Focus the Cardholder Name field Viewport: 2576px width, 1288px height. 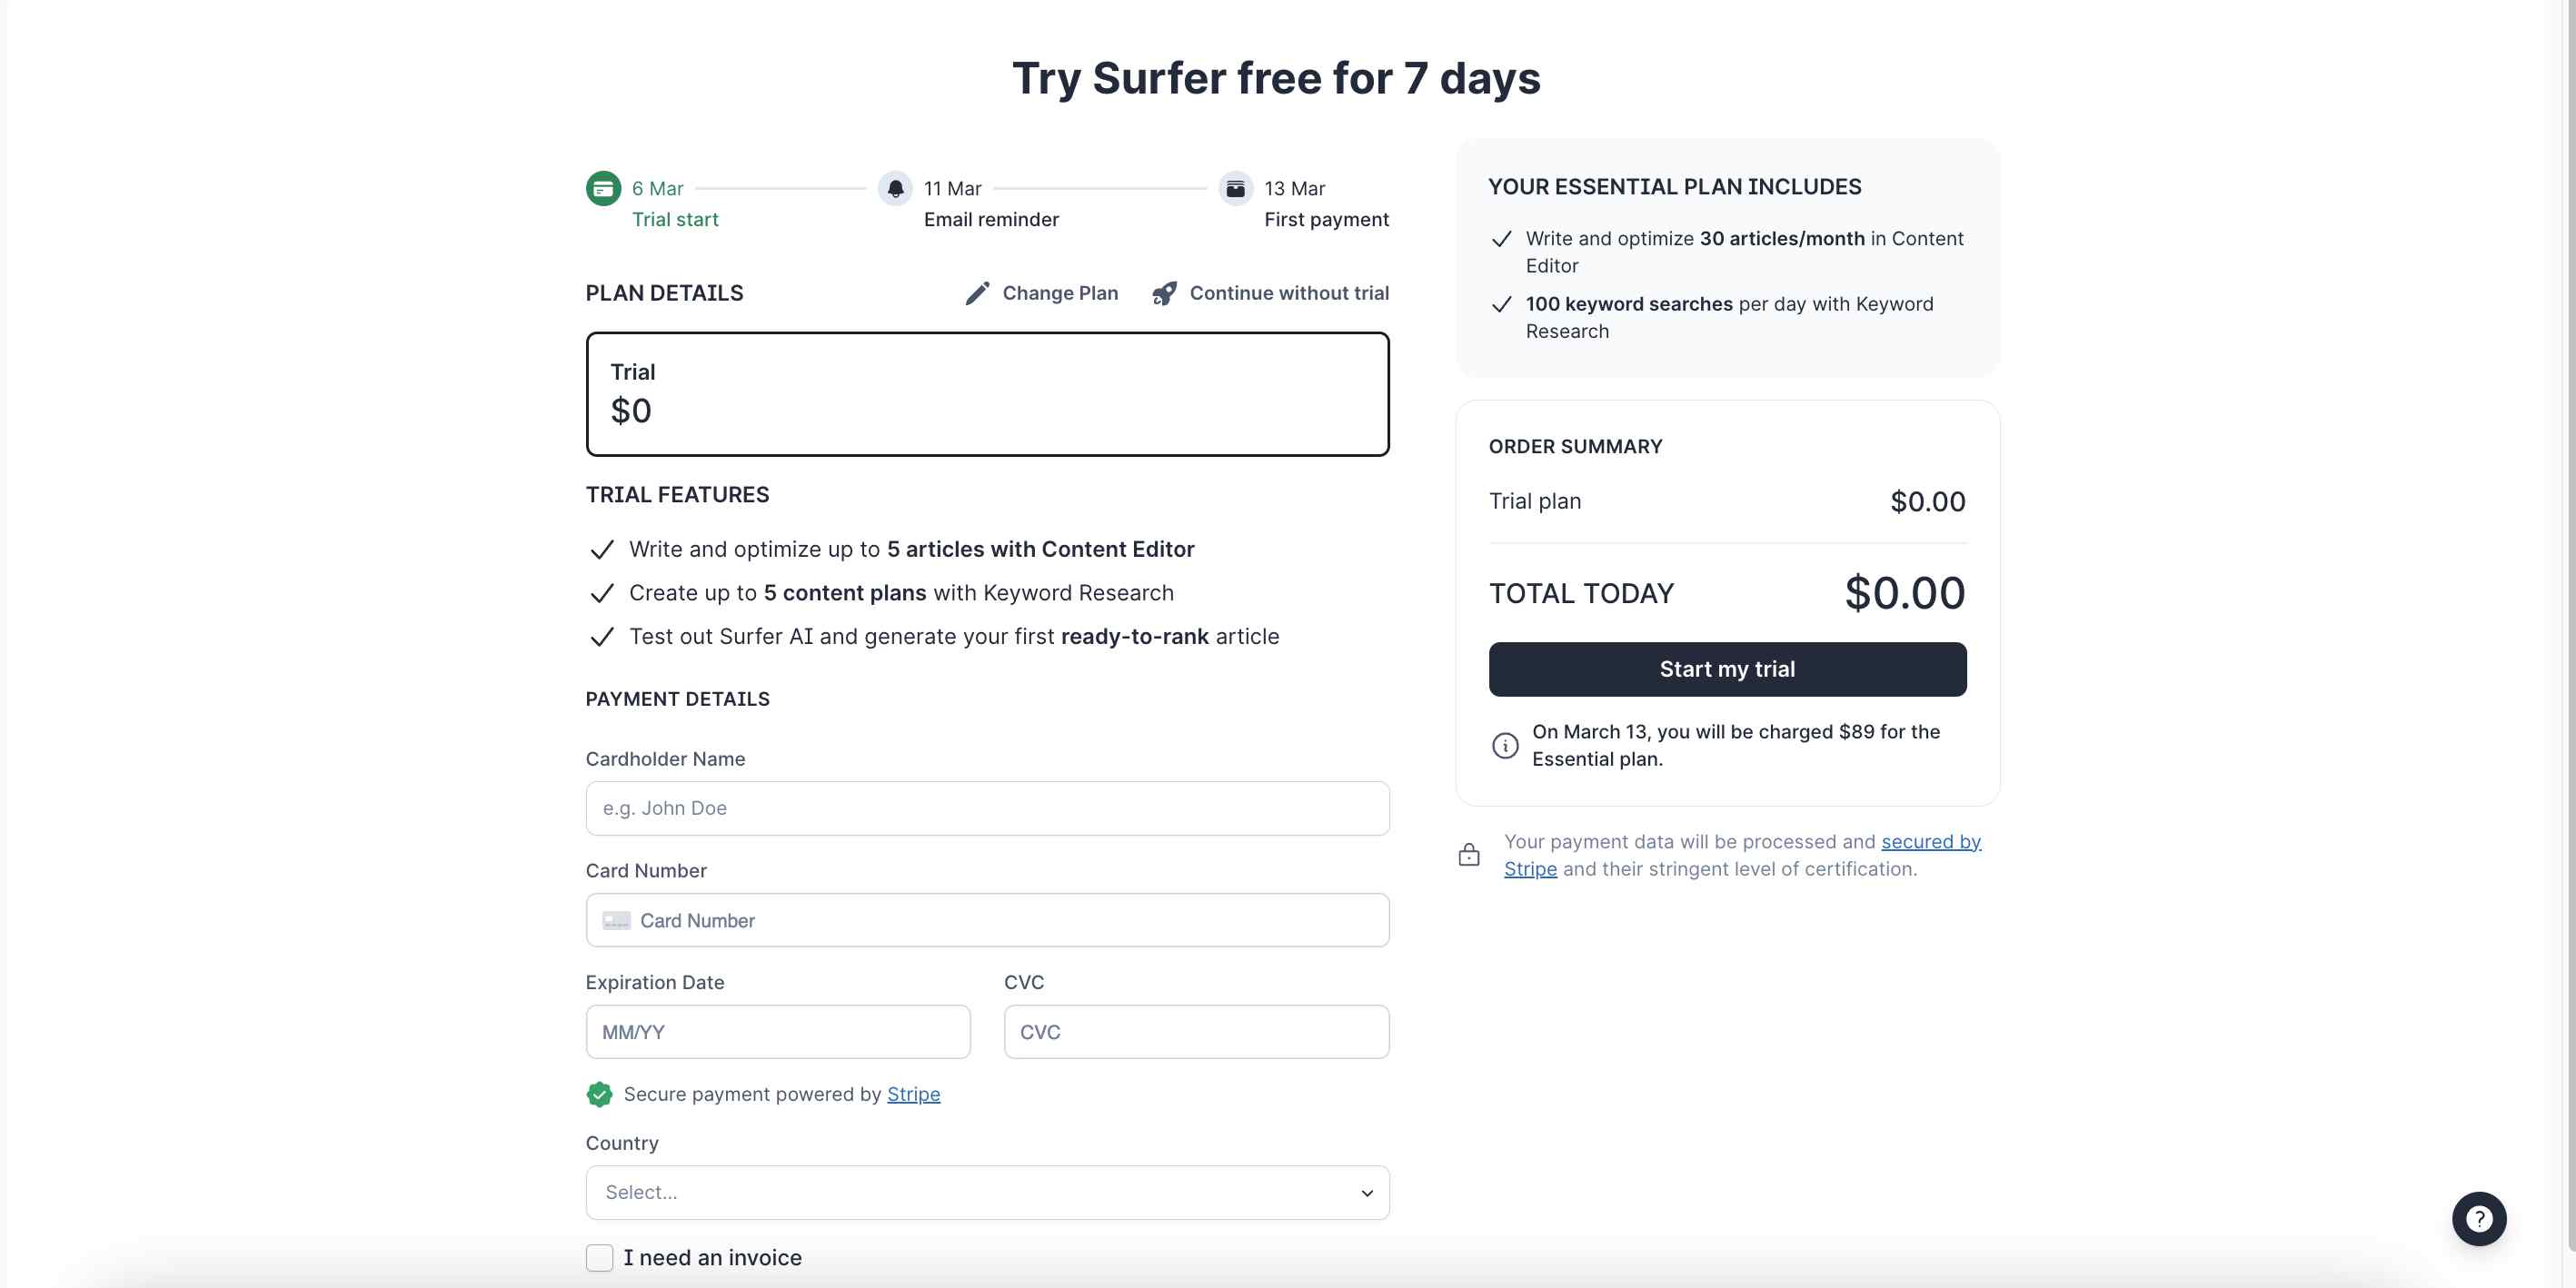(x=987, y=808)
